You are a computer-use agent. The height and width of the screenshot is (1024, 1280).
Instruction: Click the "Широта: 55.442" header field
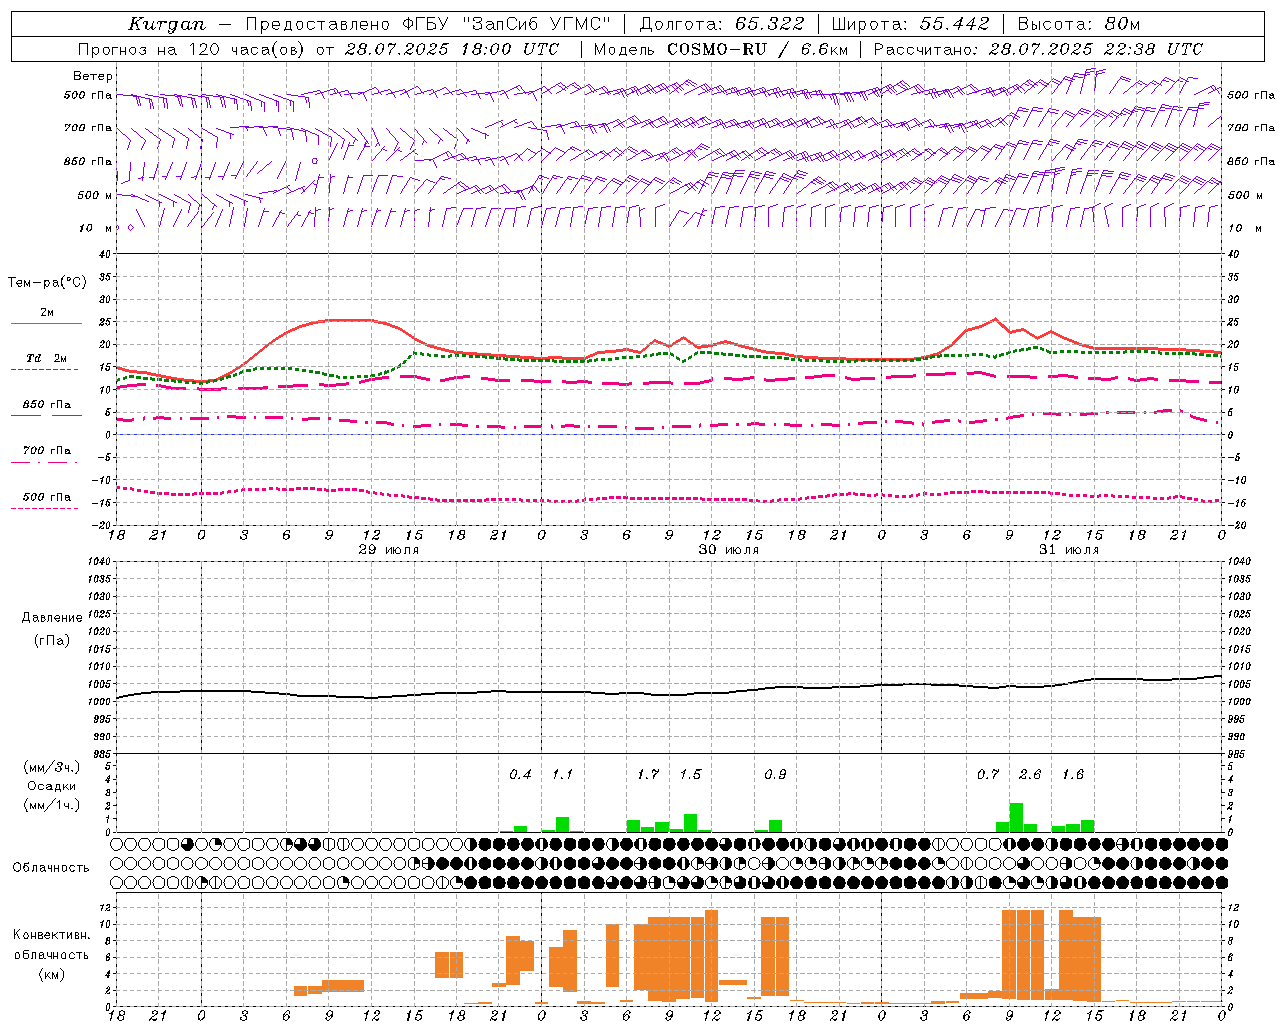tap(910, 24)
